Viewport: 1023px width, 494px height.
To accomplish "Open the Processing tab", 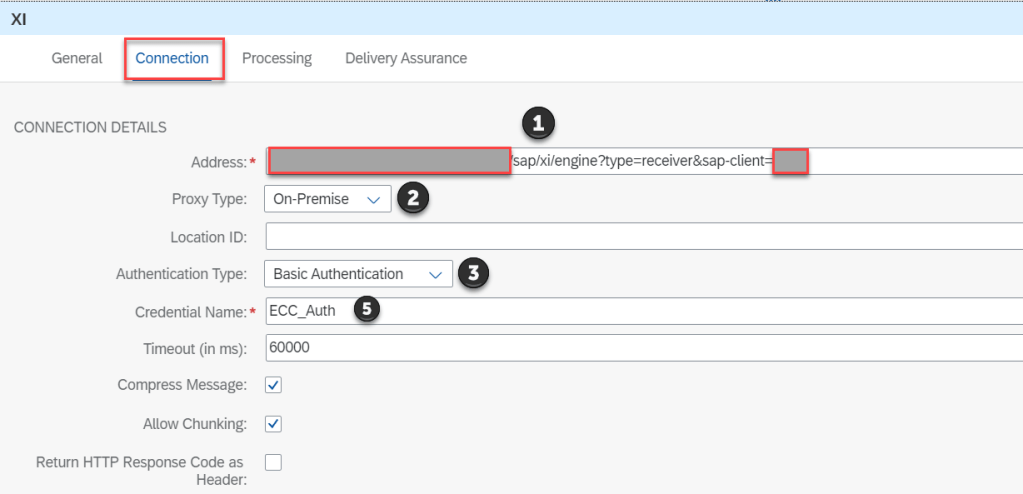I will (x=277, y=58).
